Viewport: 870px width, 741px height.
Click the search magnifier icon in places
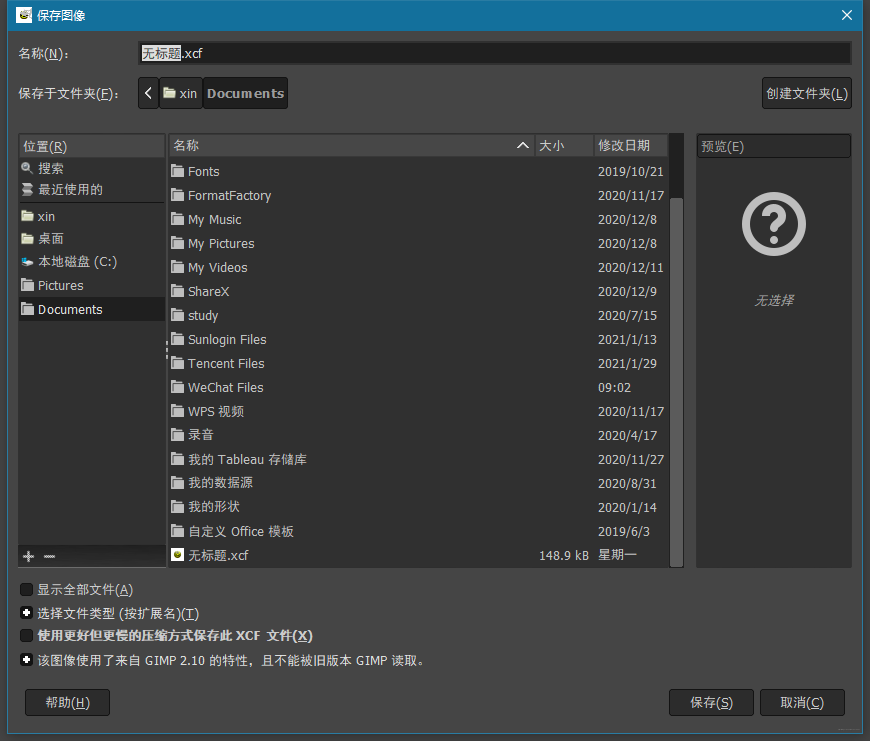coord(27,168)
